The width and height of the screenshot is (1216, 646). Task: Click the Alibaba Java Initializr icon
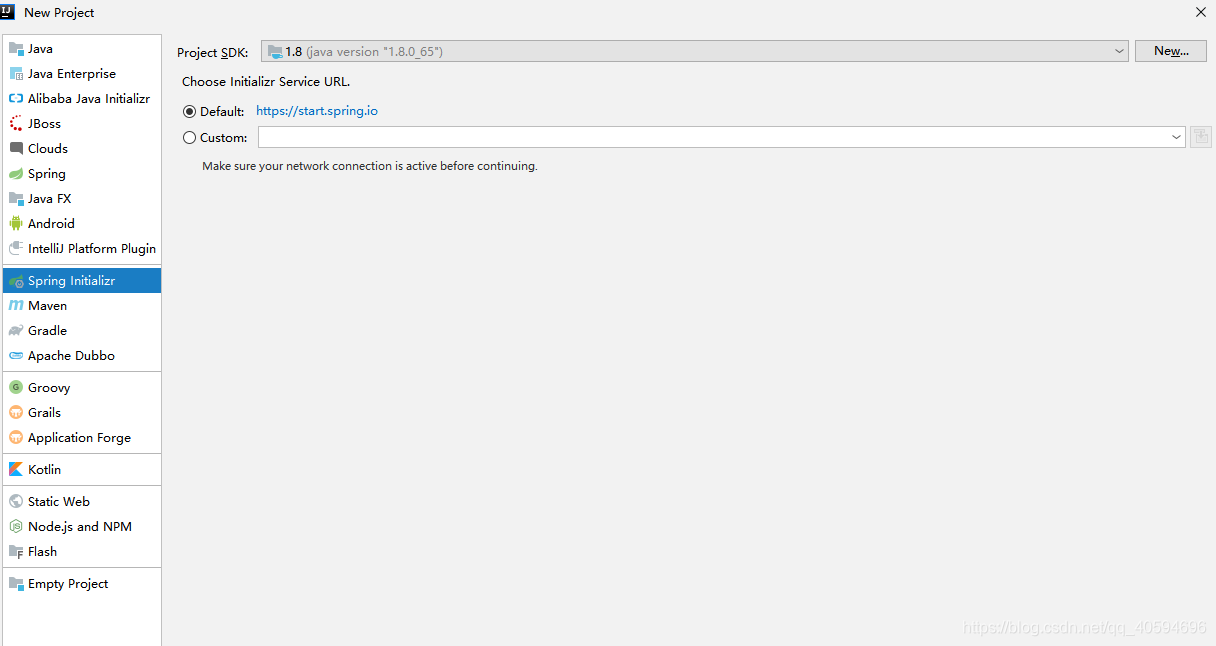click(16, 98)
